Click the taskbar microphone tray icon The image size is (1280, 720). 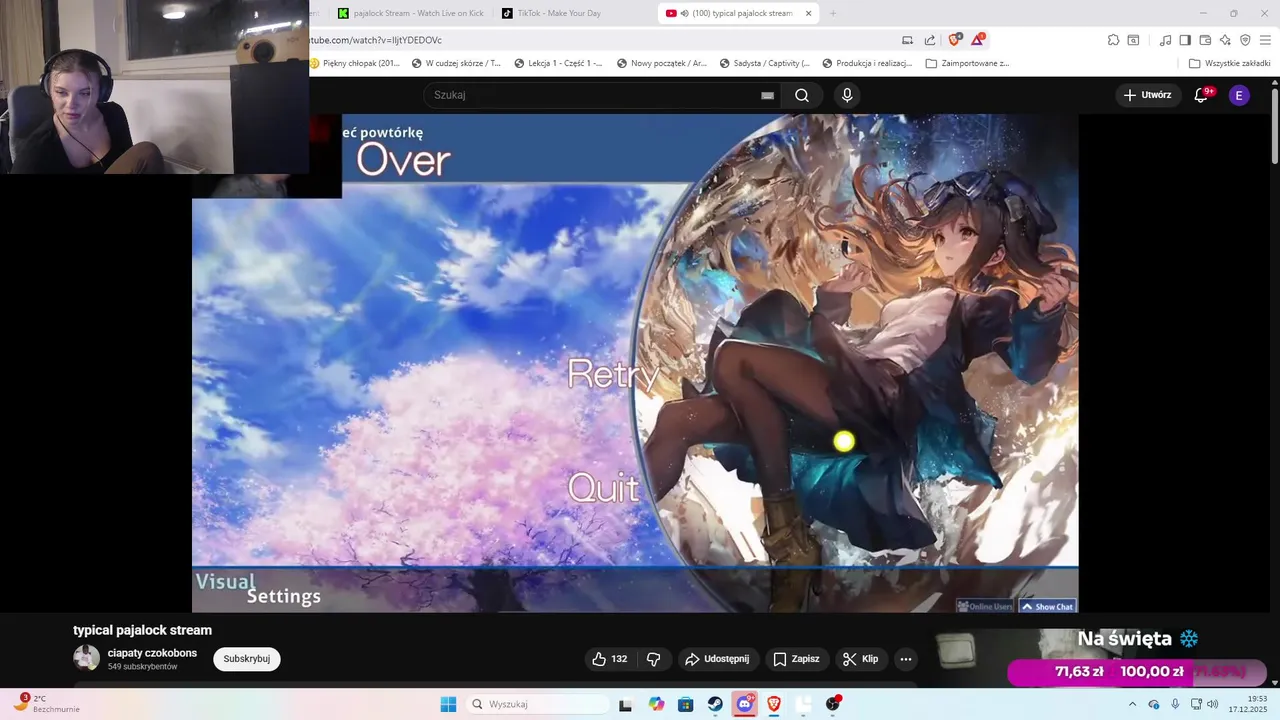pyautogui.click(x=1175, y=704)
